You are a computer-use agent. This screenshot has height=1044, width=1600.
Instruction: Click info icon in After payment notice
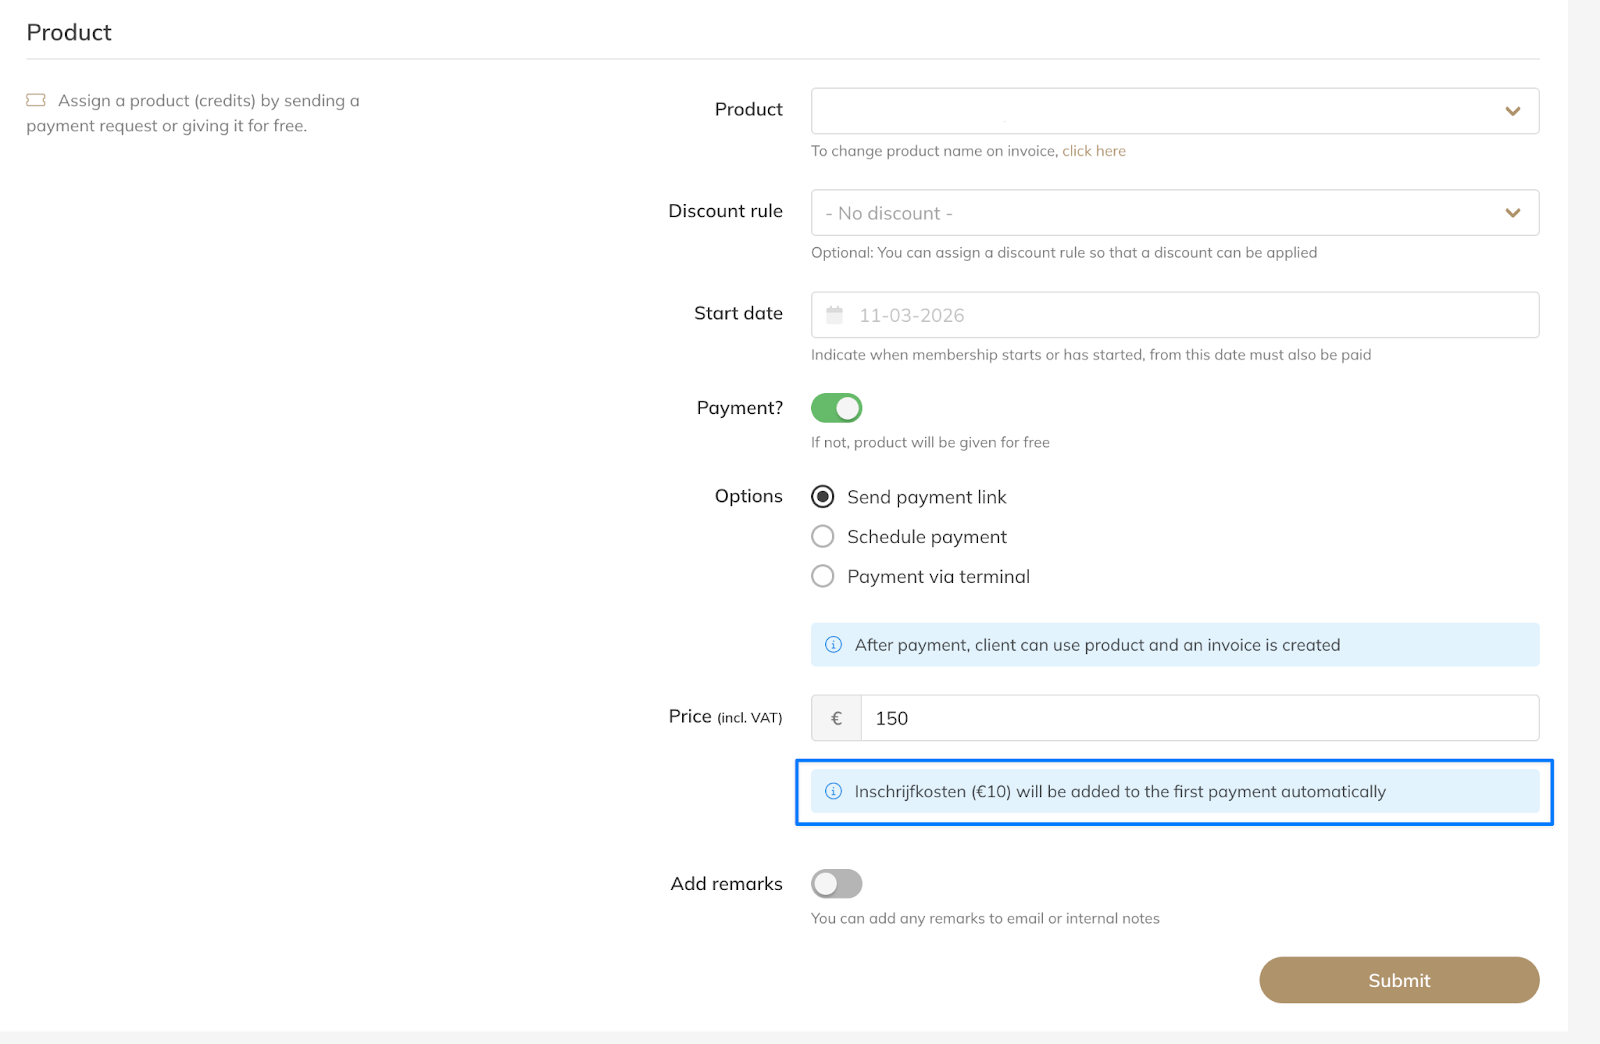[x=833, y=645]
